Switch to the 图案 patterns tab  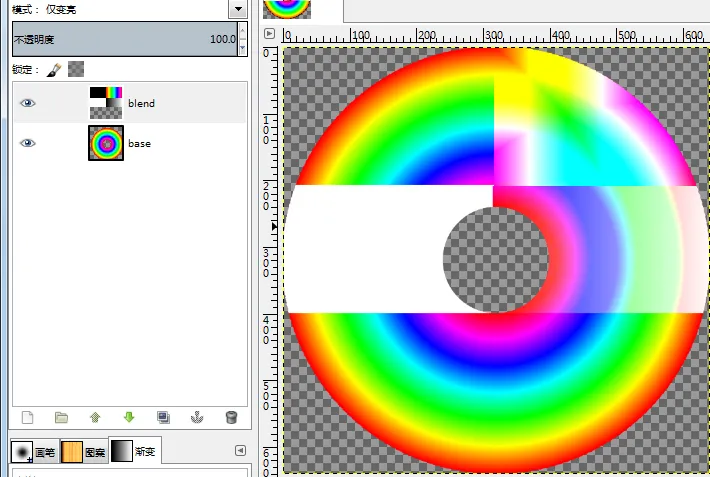[84, 452]
